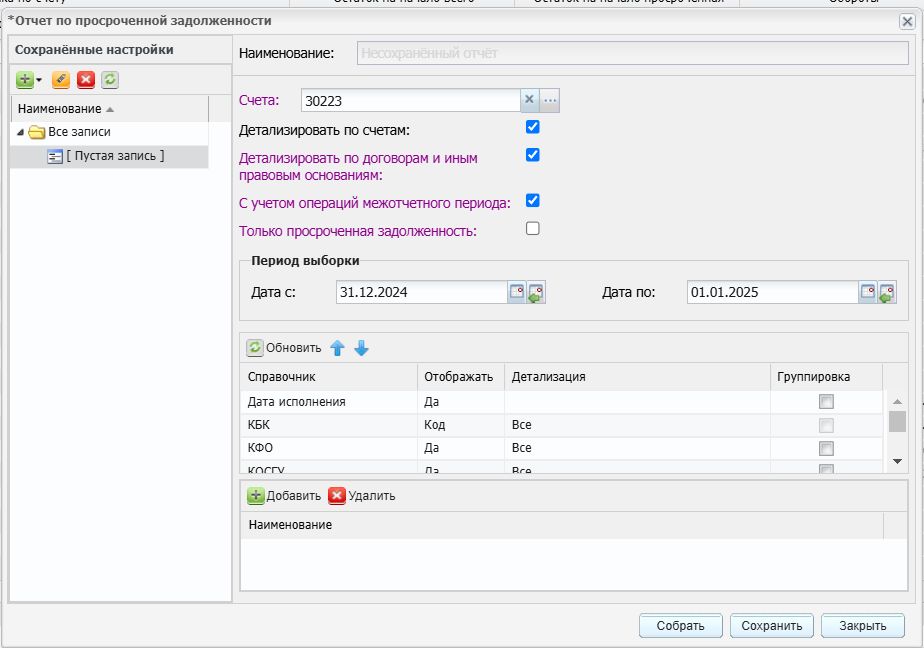Click the Добавить button
This screenshot has height=648, width=924.
tap(284, 495)
